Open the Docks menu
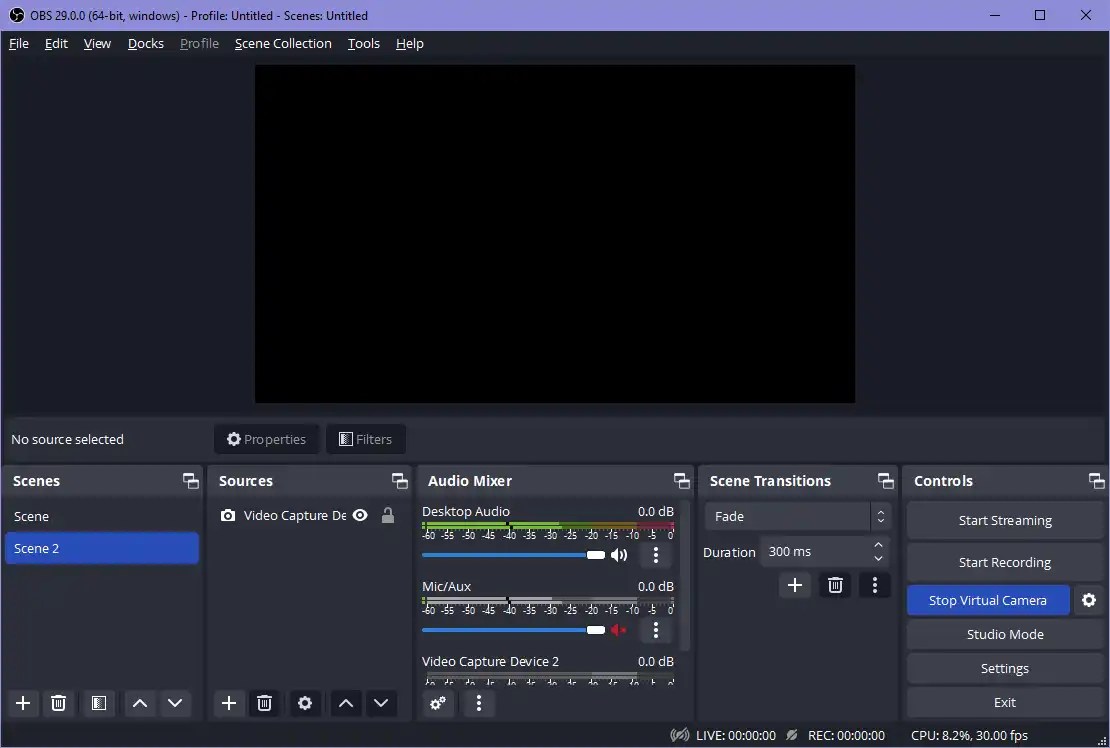Image resolution: width=1110 pixels, height=748 pixels. (145, 43)
